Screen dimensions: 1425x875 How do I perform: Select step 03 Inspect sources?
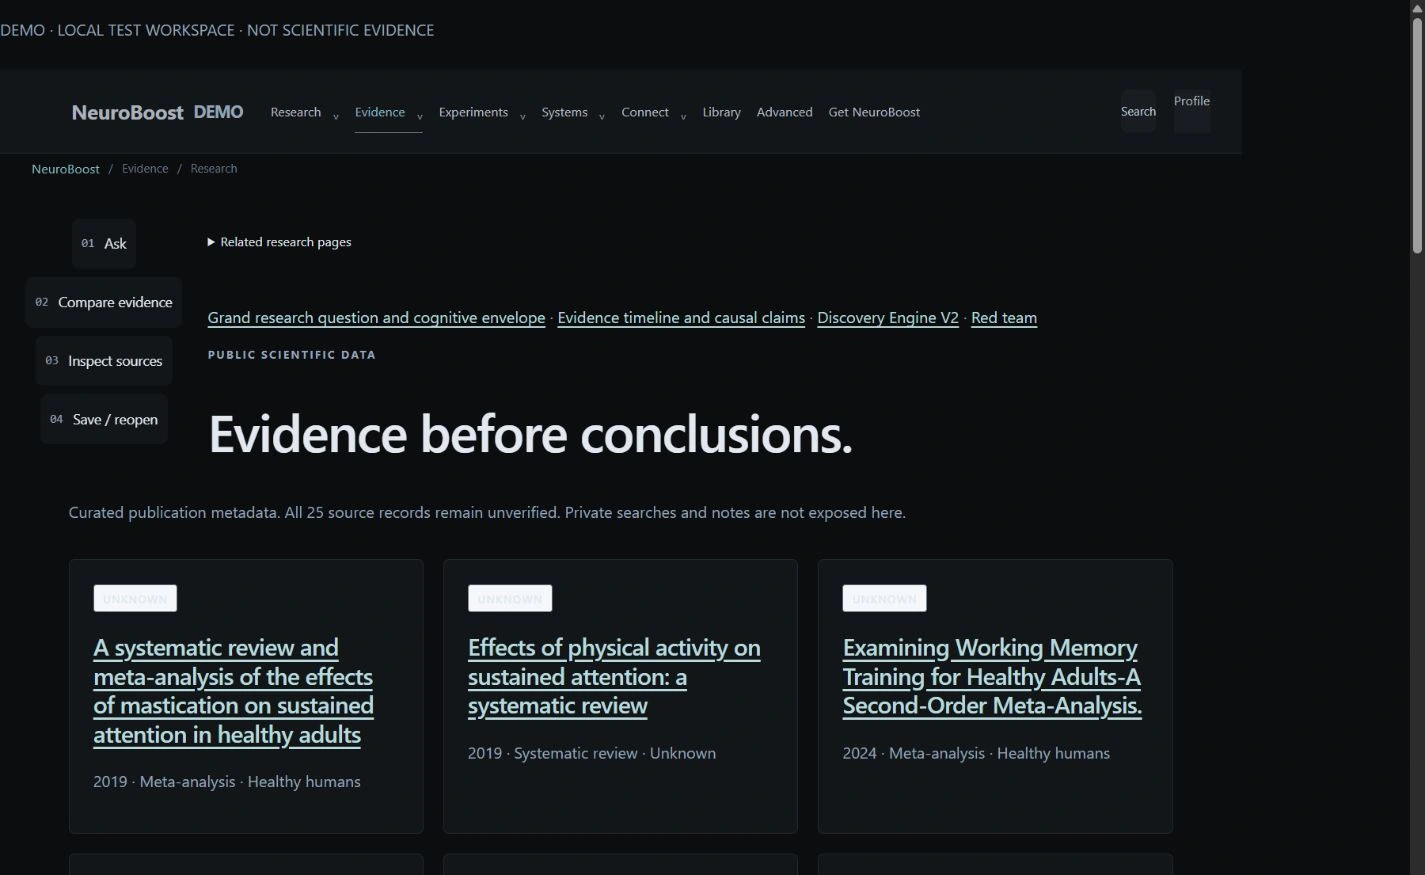[104, 361]
